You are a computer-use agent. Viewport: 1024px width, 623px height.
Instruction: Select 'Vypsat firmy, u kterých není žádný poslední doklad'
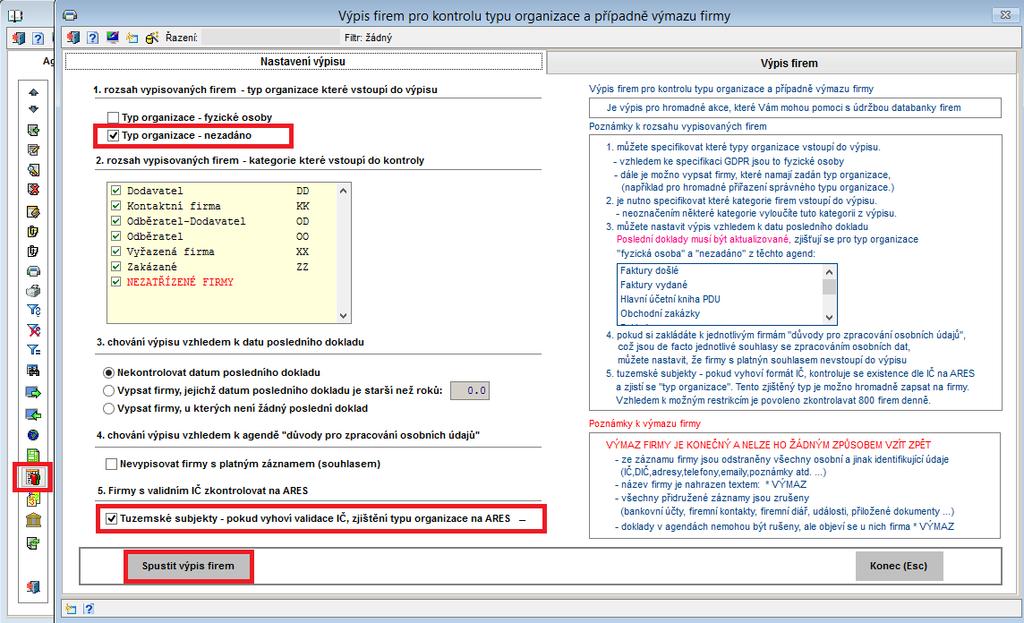[x=109, y=408]
